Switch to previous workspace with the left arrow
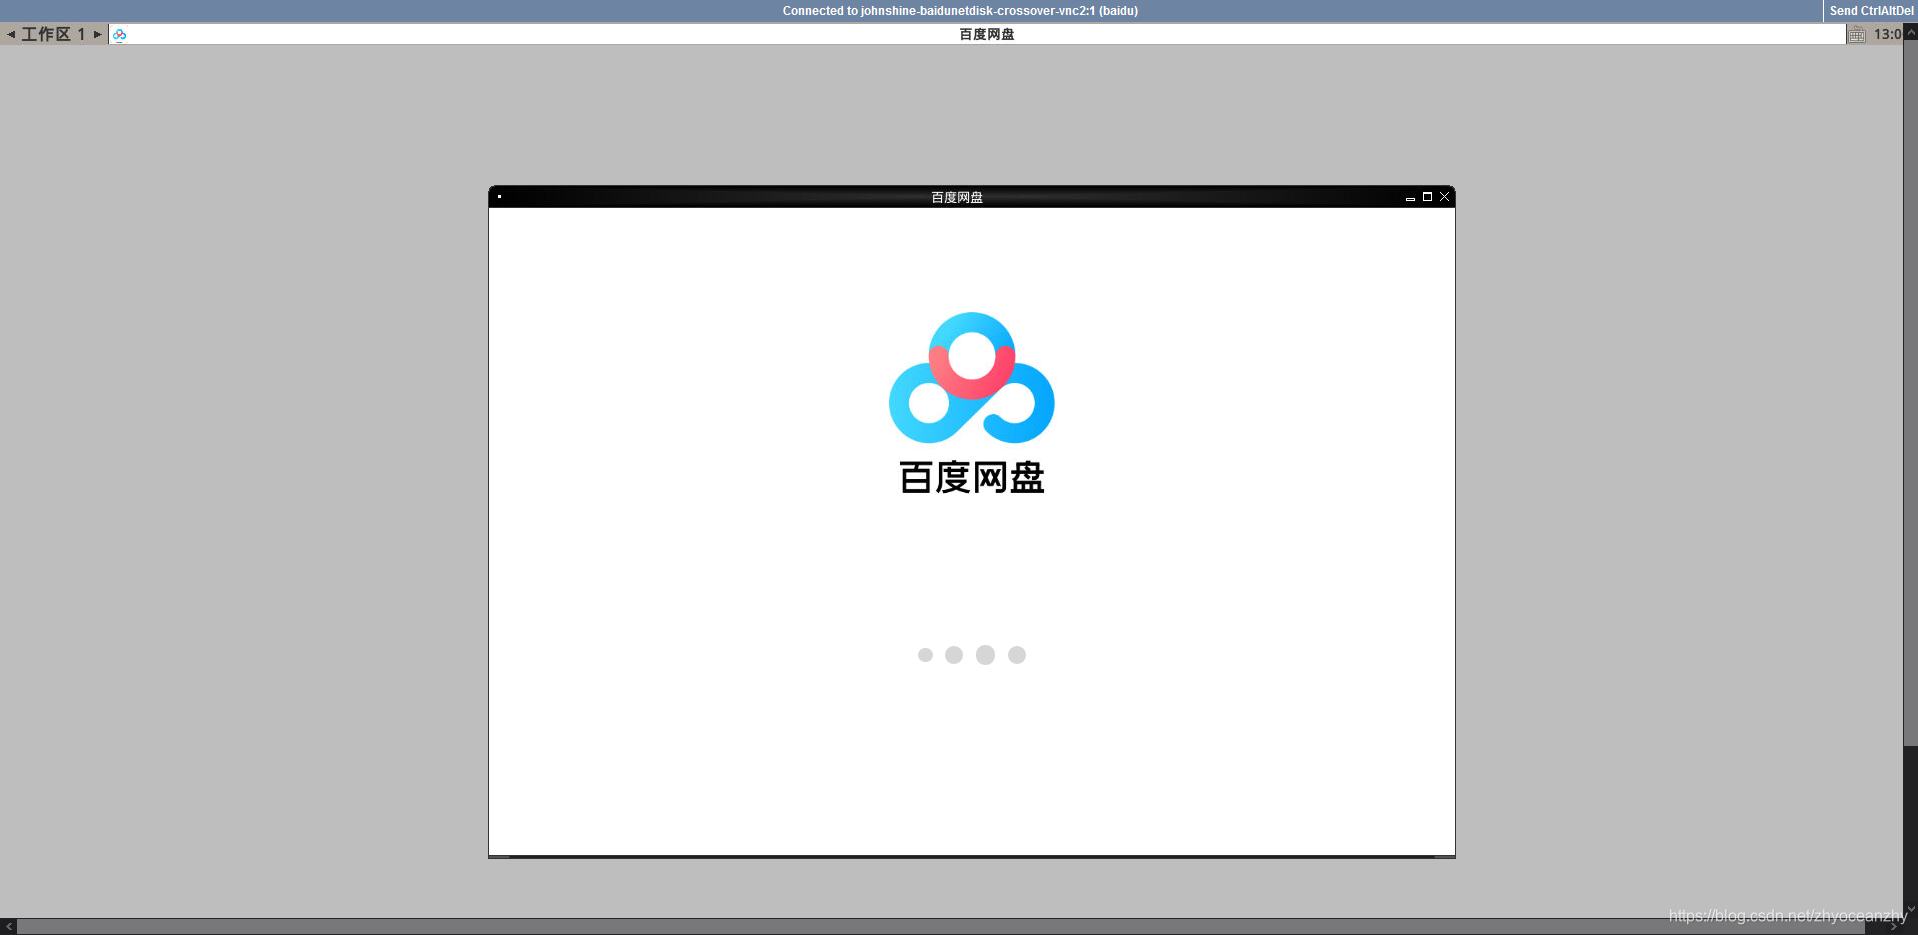This screenshot has height=935, width=1918. point(10,33)
